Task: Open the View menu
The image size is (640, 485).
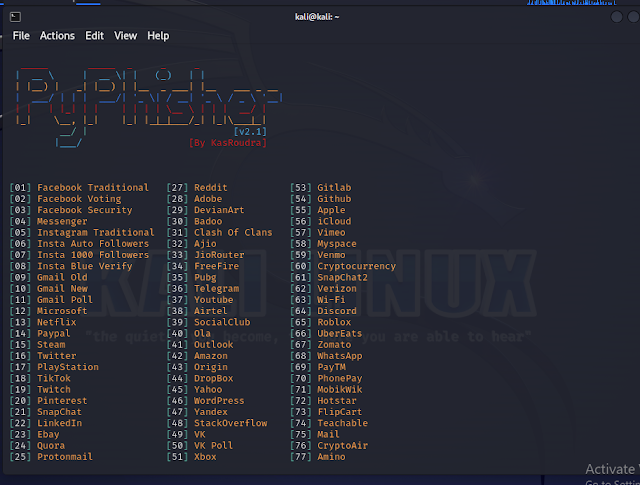Action: pos(125,36)
